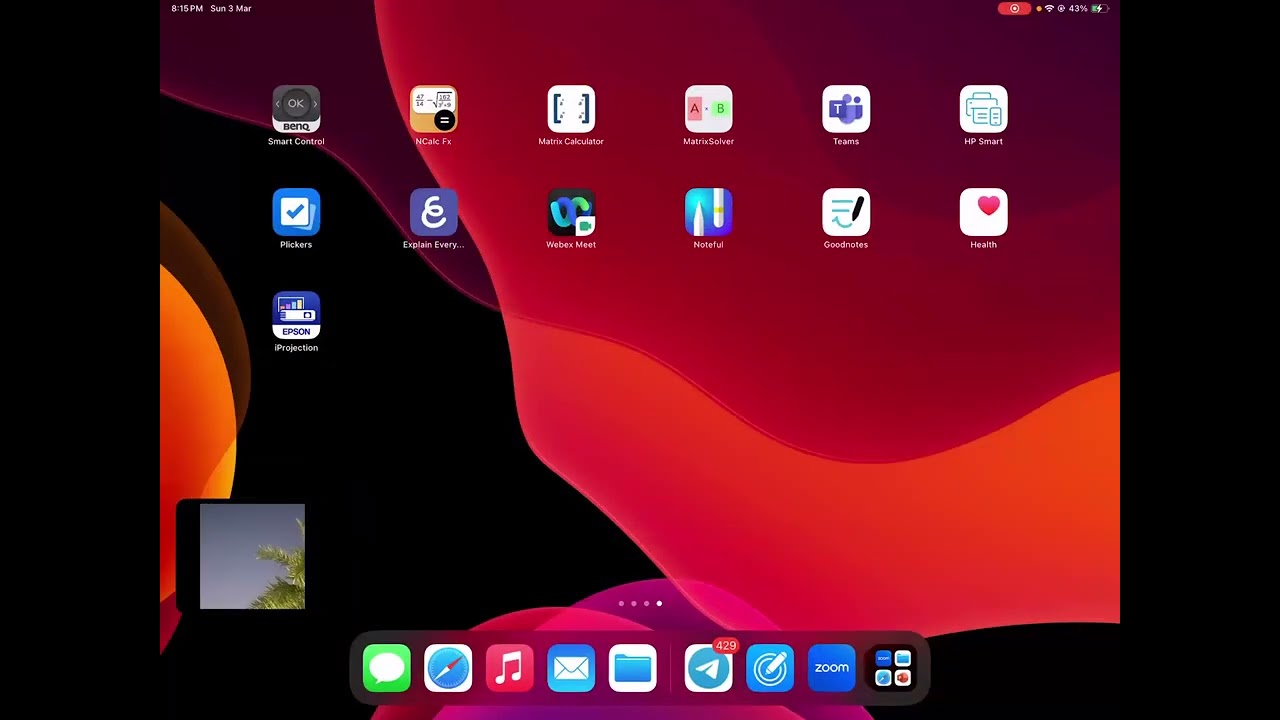
Task: Launch the MatrixSolver app
Action: [x=709, y=109]
